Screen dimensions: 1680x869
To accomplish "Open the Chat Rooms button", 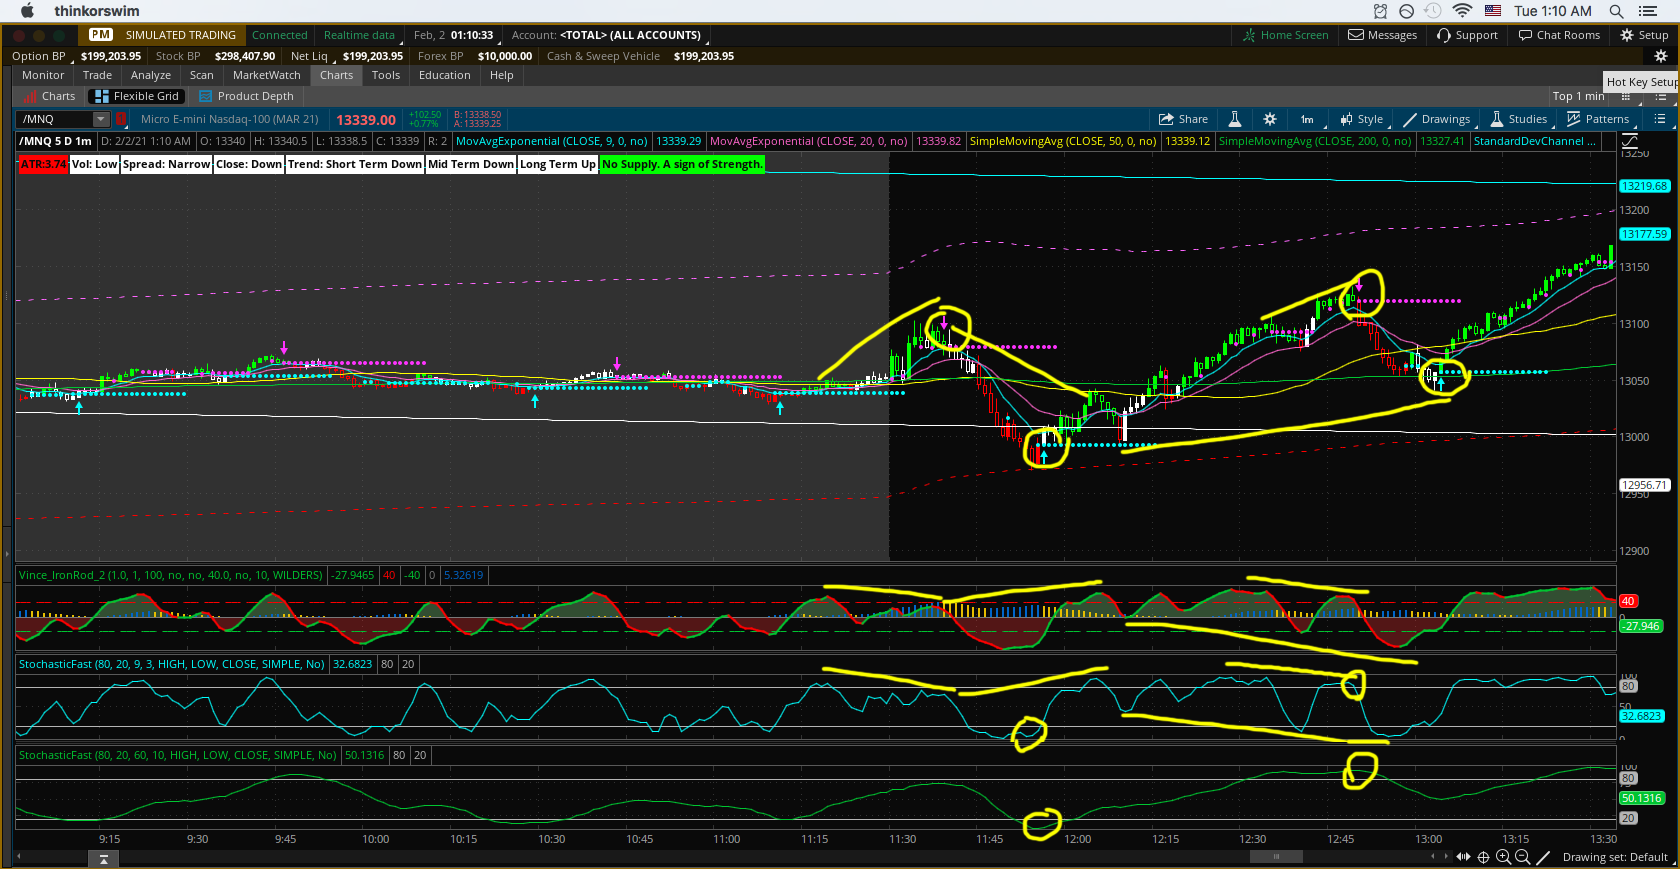I will click(x=1559, y=35).
